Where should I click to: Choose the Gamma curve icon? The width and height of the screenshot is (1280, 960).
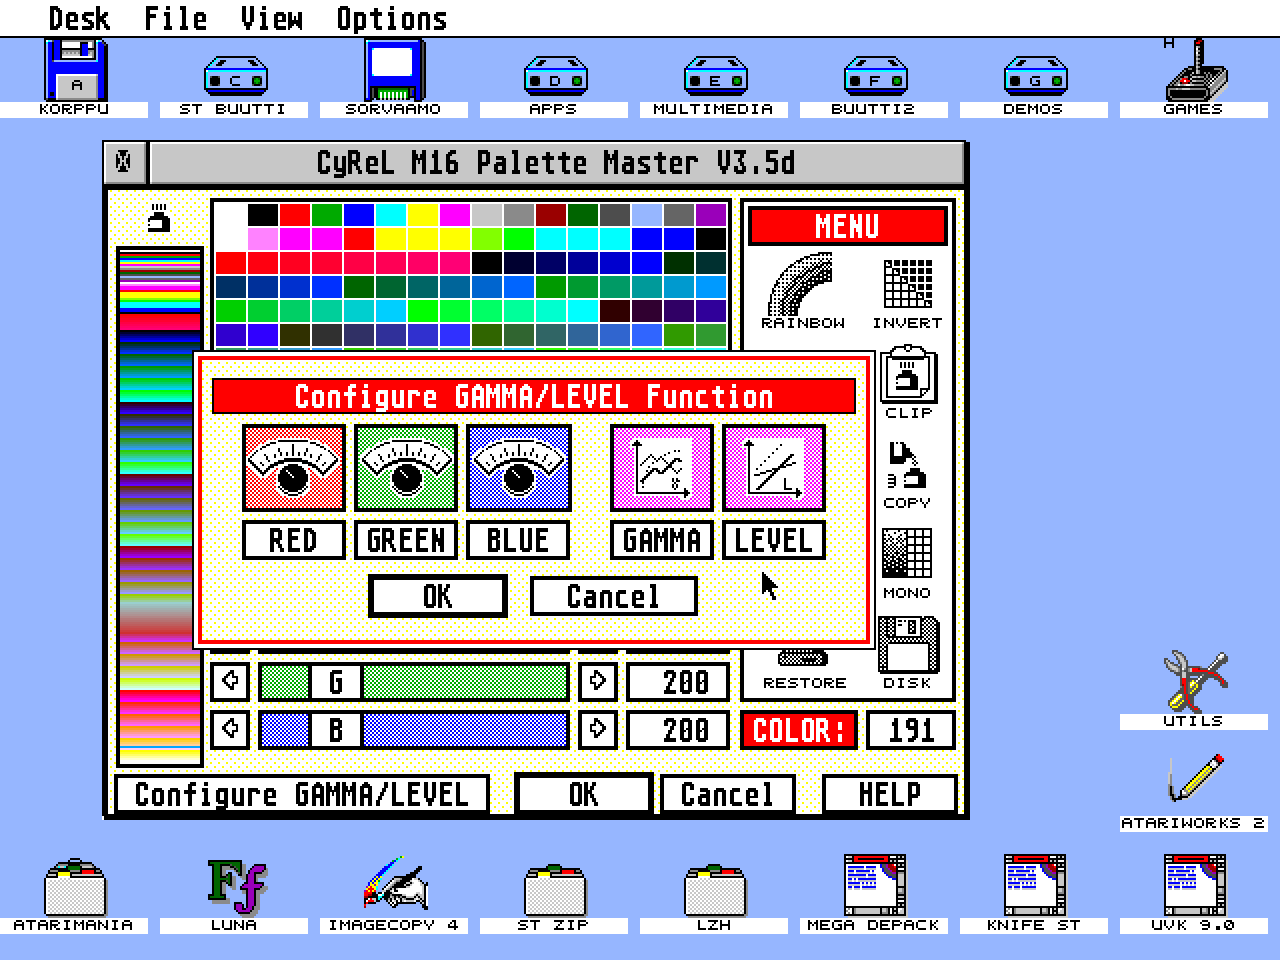coord(661,467)
